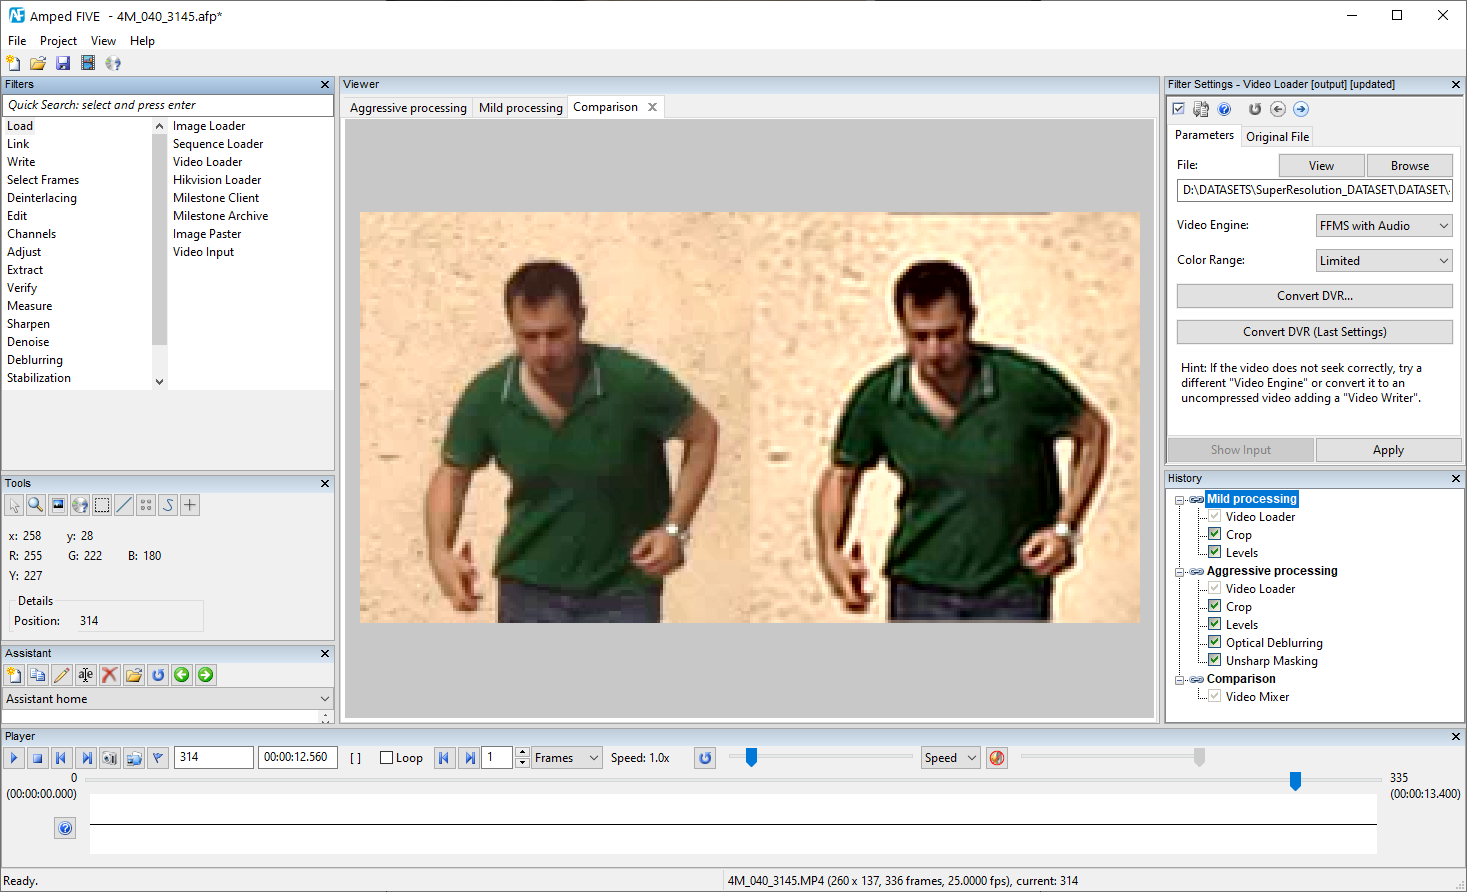Uncheck Optical Deblurring in History
1467x892 pixels.
click(1214, 642)
